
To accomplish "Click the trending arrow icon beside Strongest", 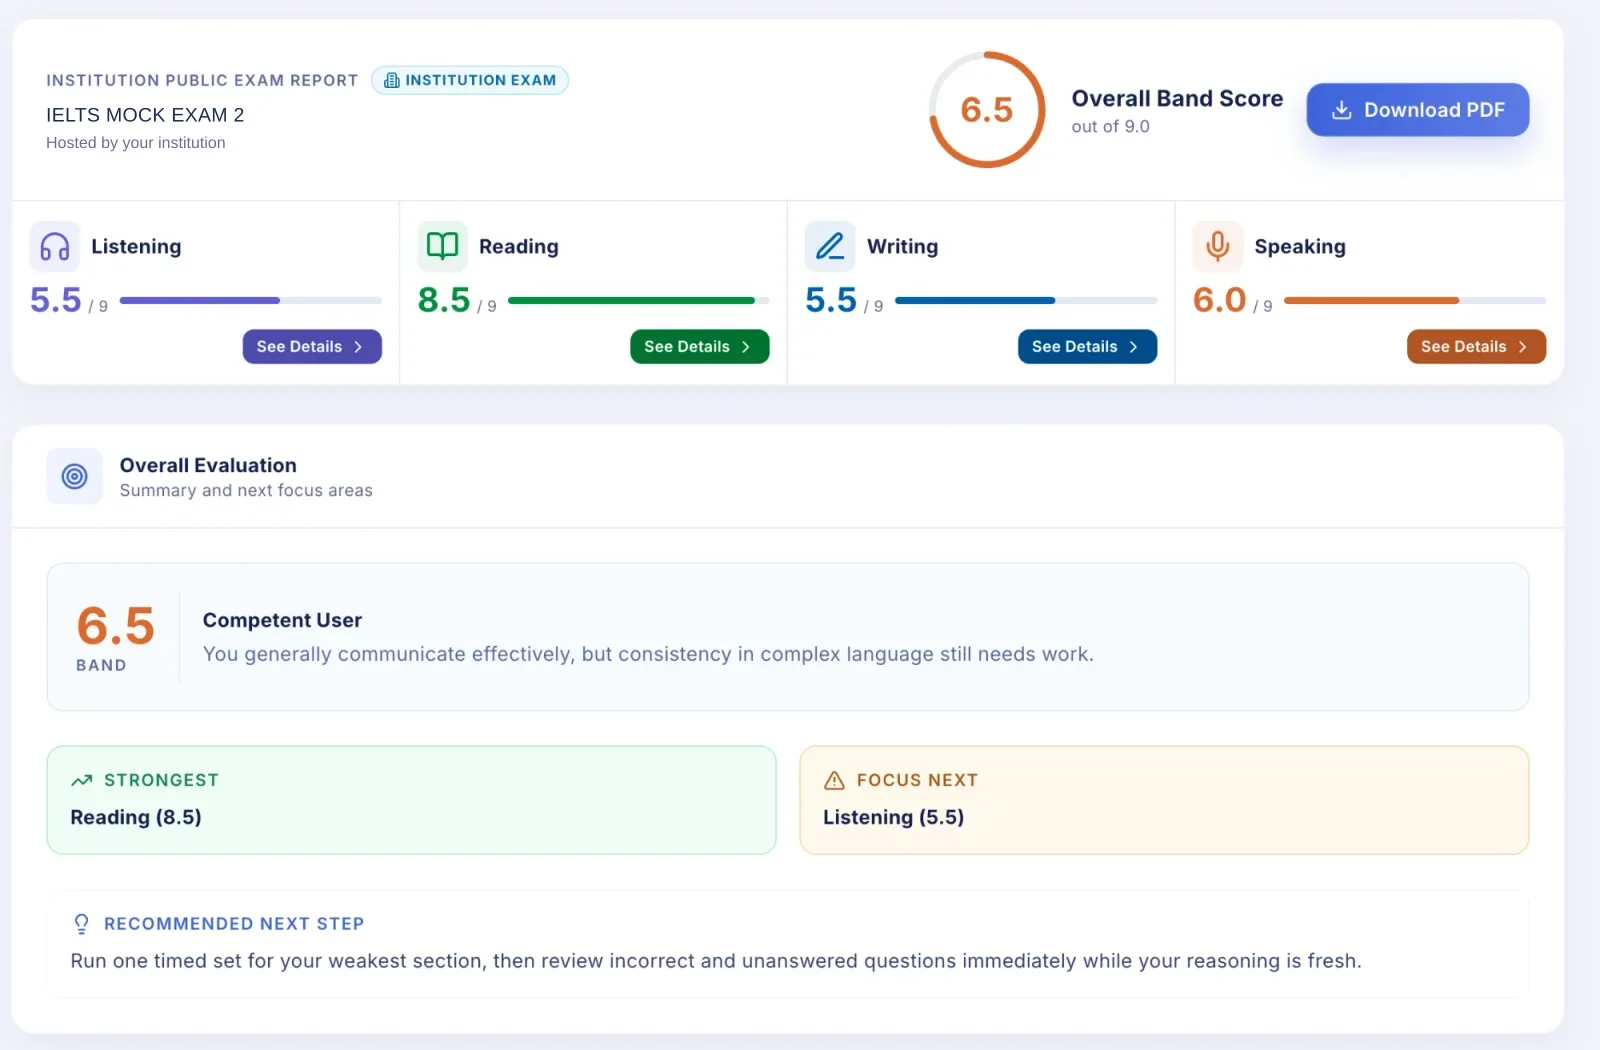I will (82, 780).
